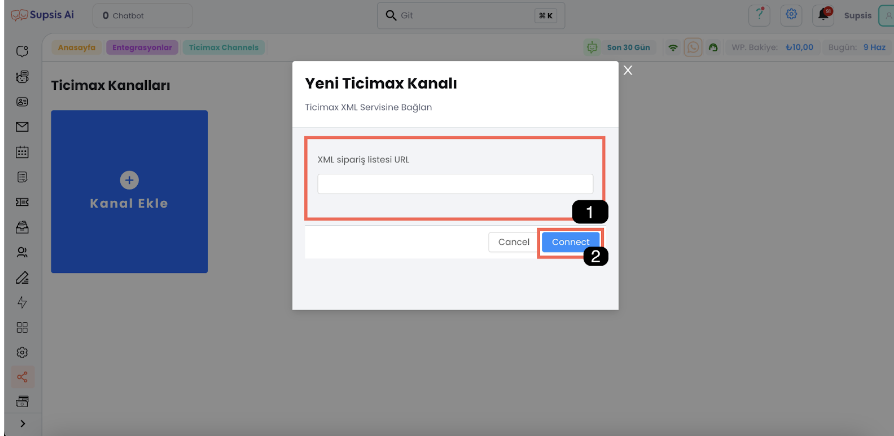
Task: Open the help question mark icon
Action: 759,15
